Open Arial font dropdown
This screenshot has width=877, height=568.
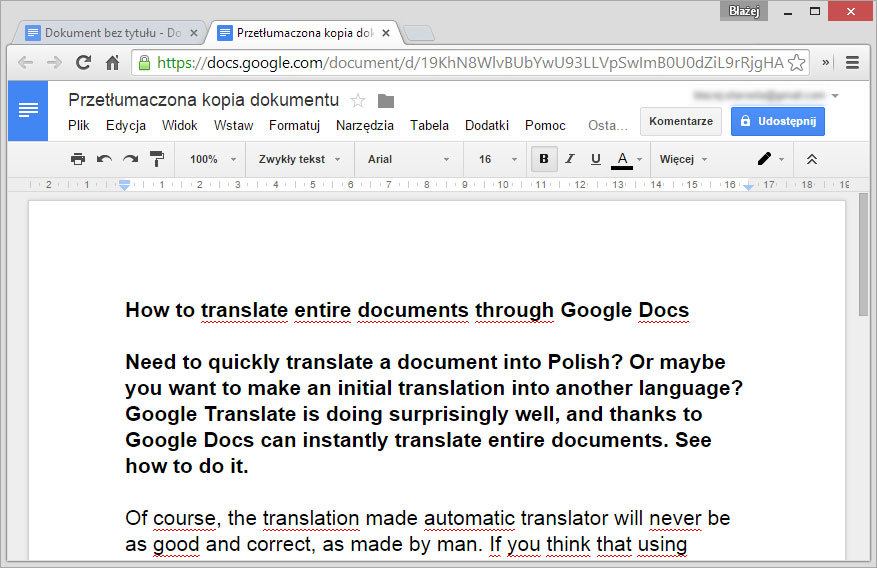tap(408, 159)
